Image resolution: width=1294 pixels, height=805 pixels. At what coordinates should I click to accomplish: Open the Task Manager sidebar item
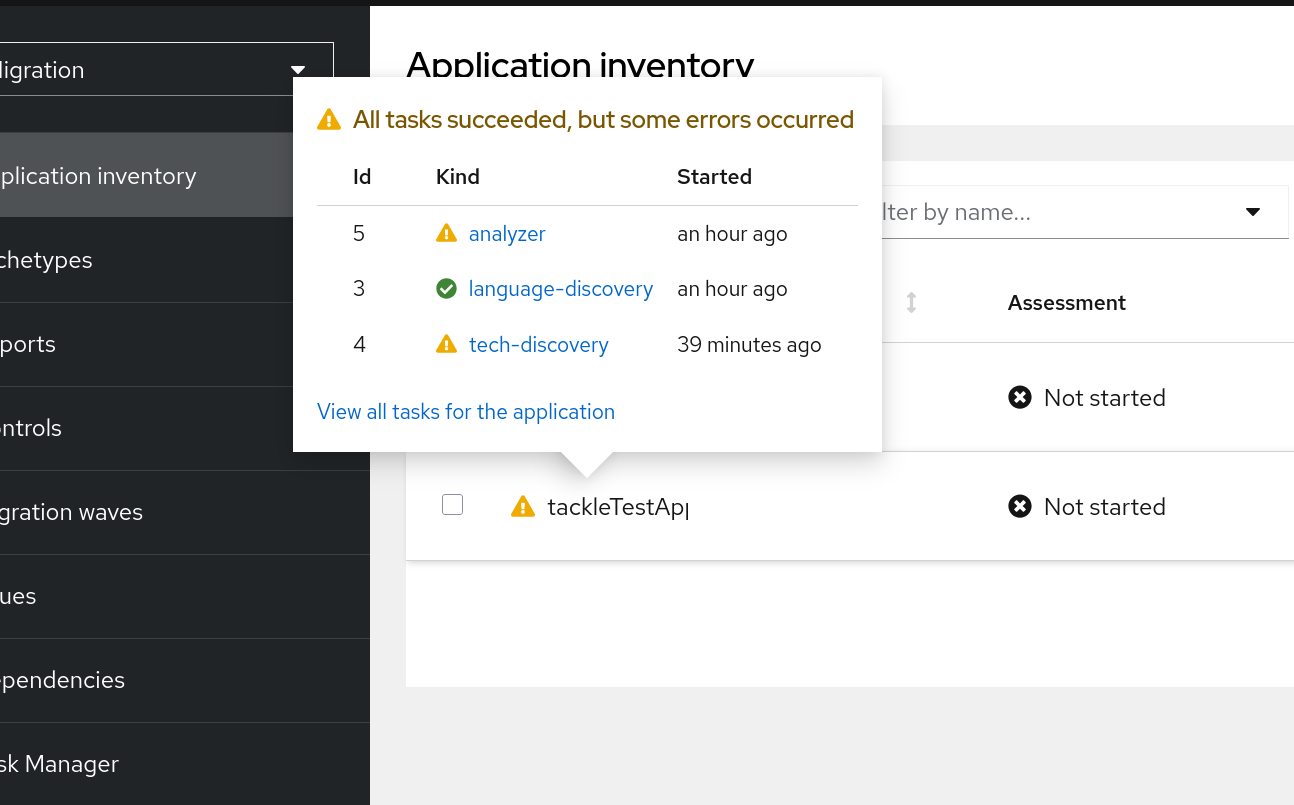click(60, 764)
